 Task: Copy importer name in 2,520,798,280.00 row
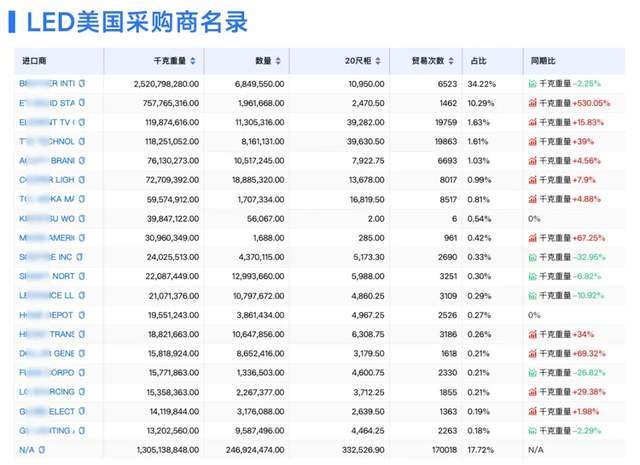82,84
